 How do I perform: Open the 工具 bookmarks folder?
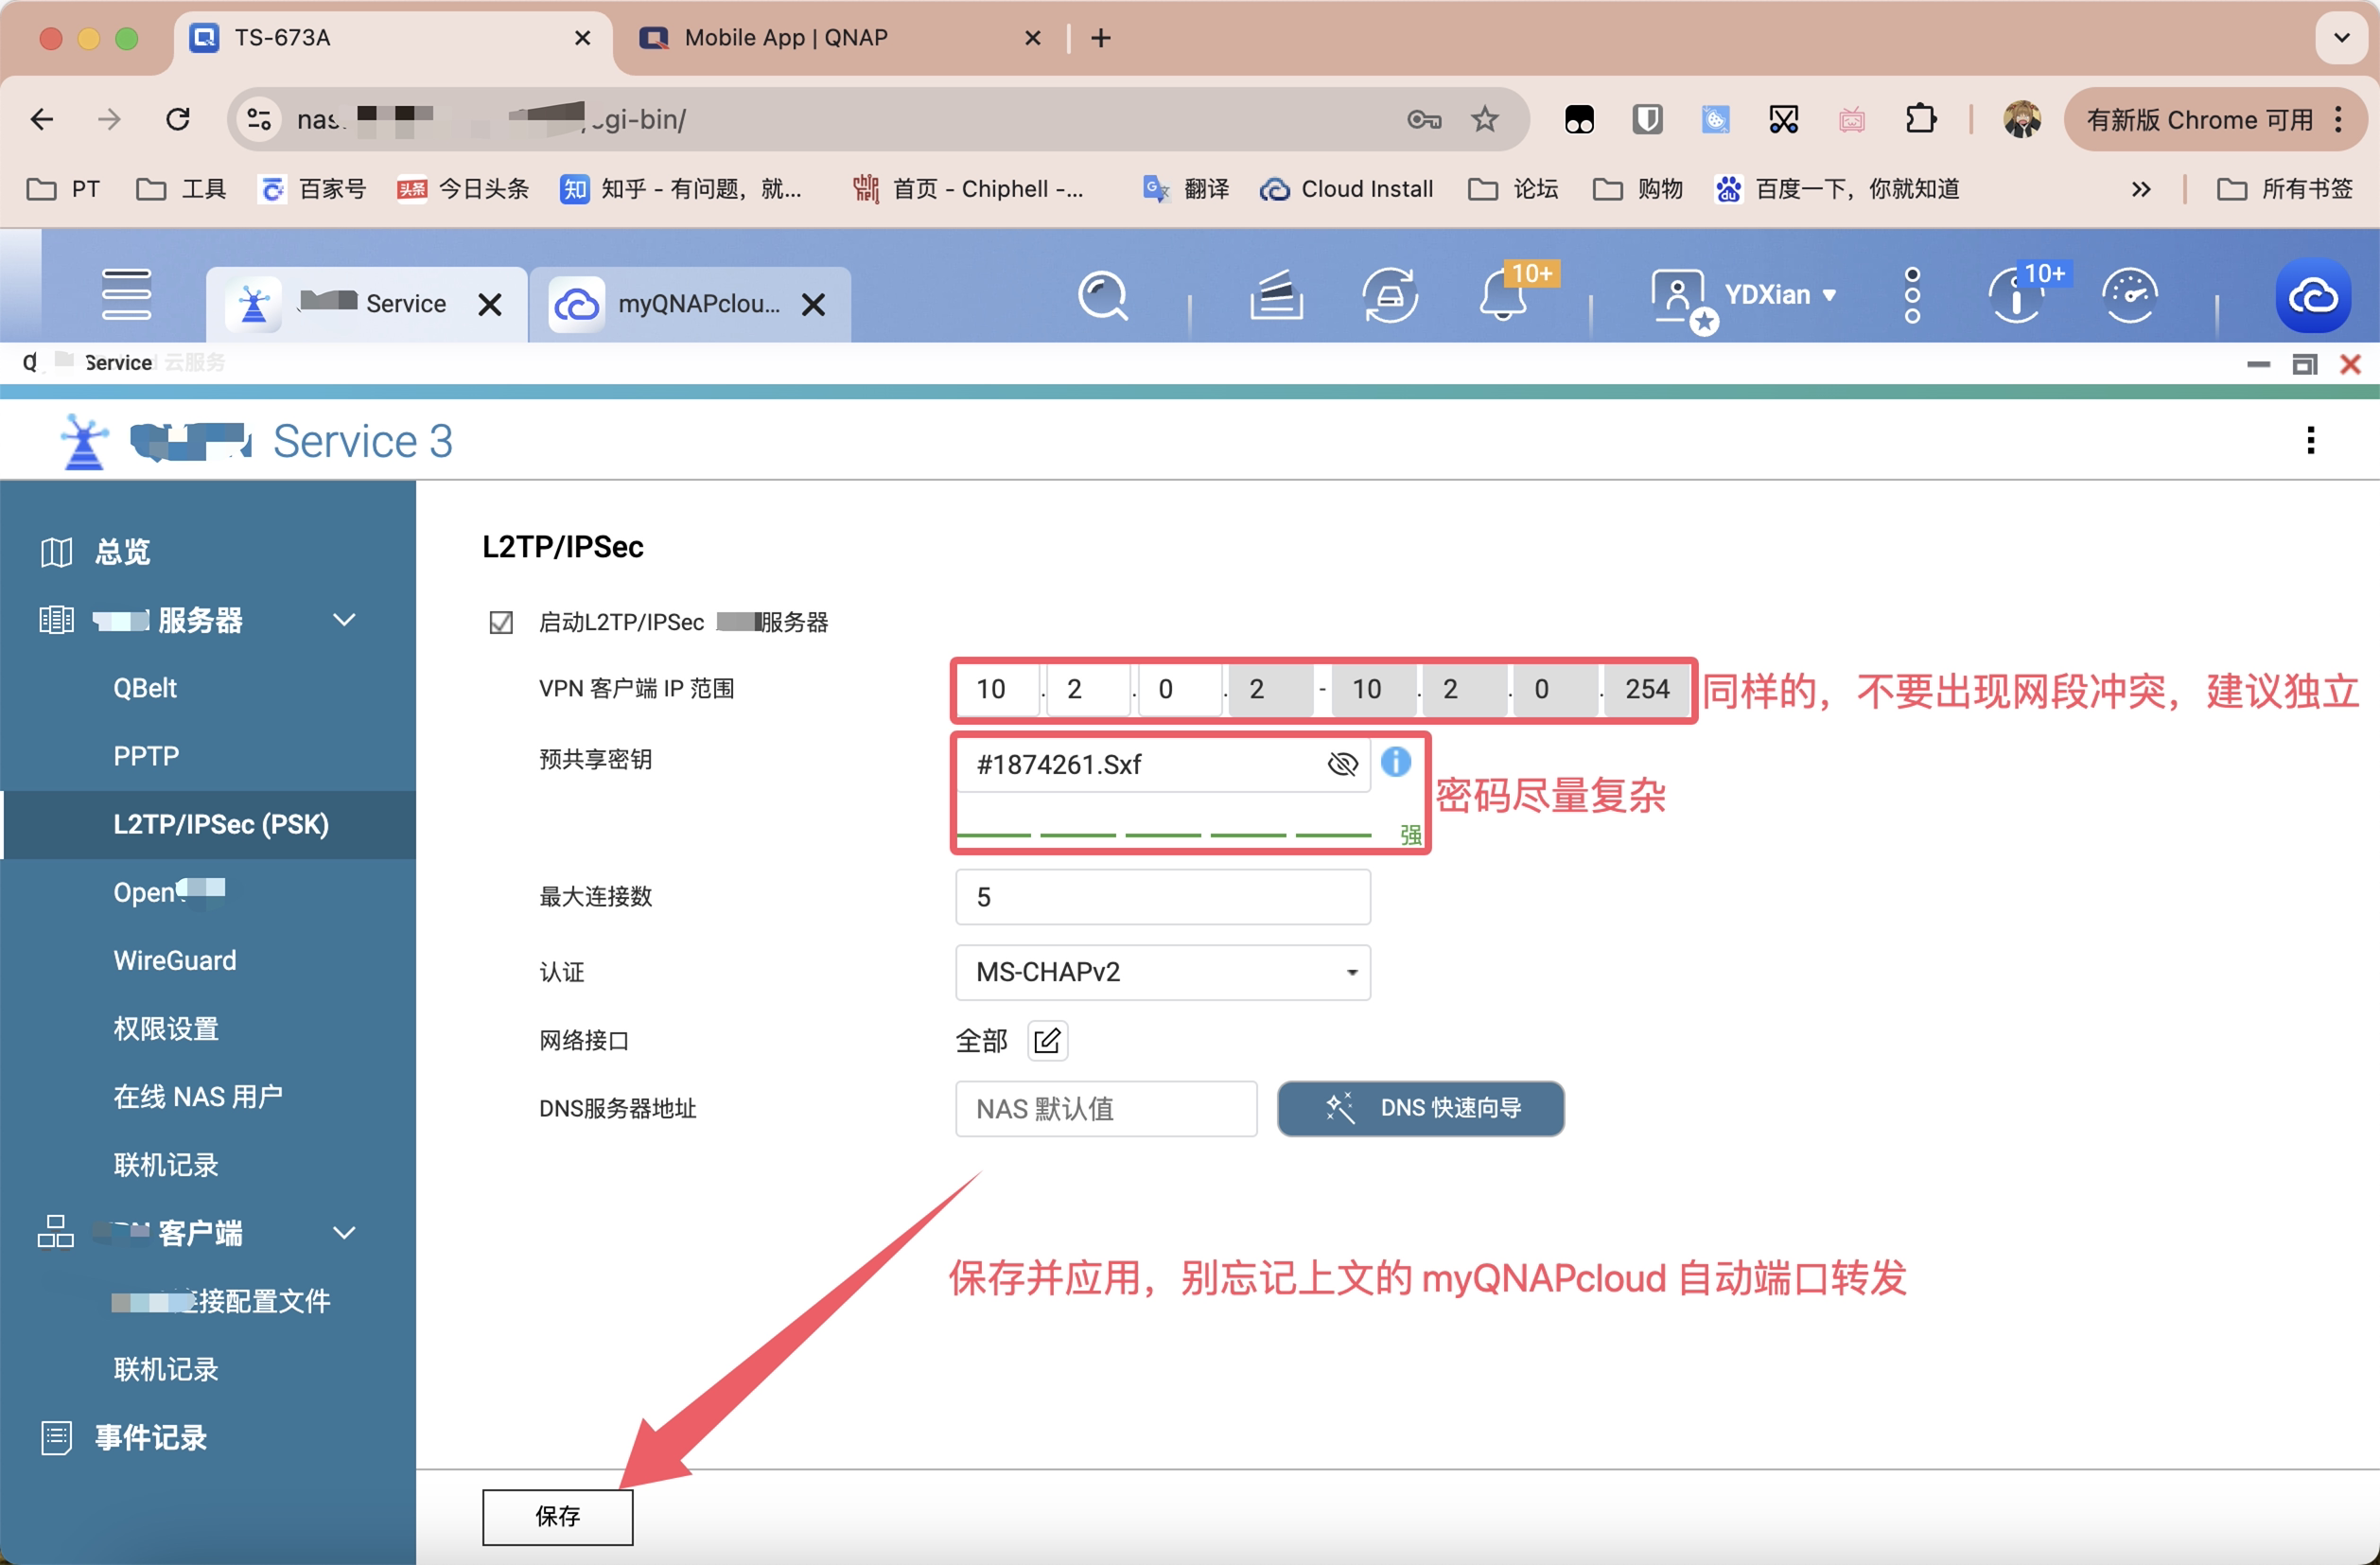coord(181,189)
